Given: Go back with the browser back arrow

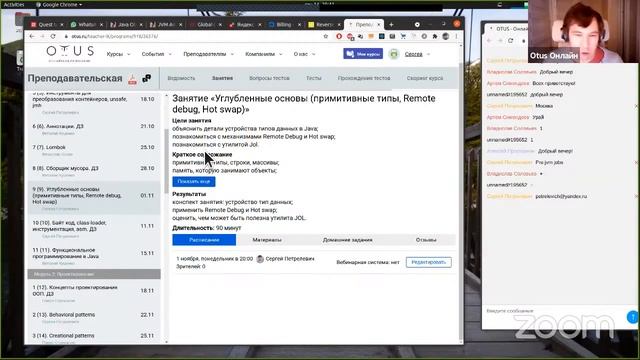Looking at the screenshot, I should (x=32, y=36).
